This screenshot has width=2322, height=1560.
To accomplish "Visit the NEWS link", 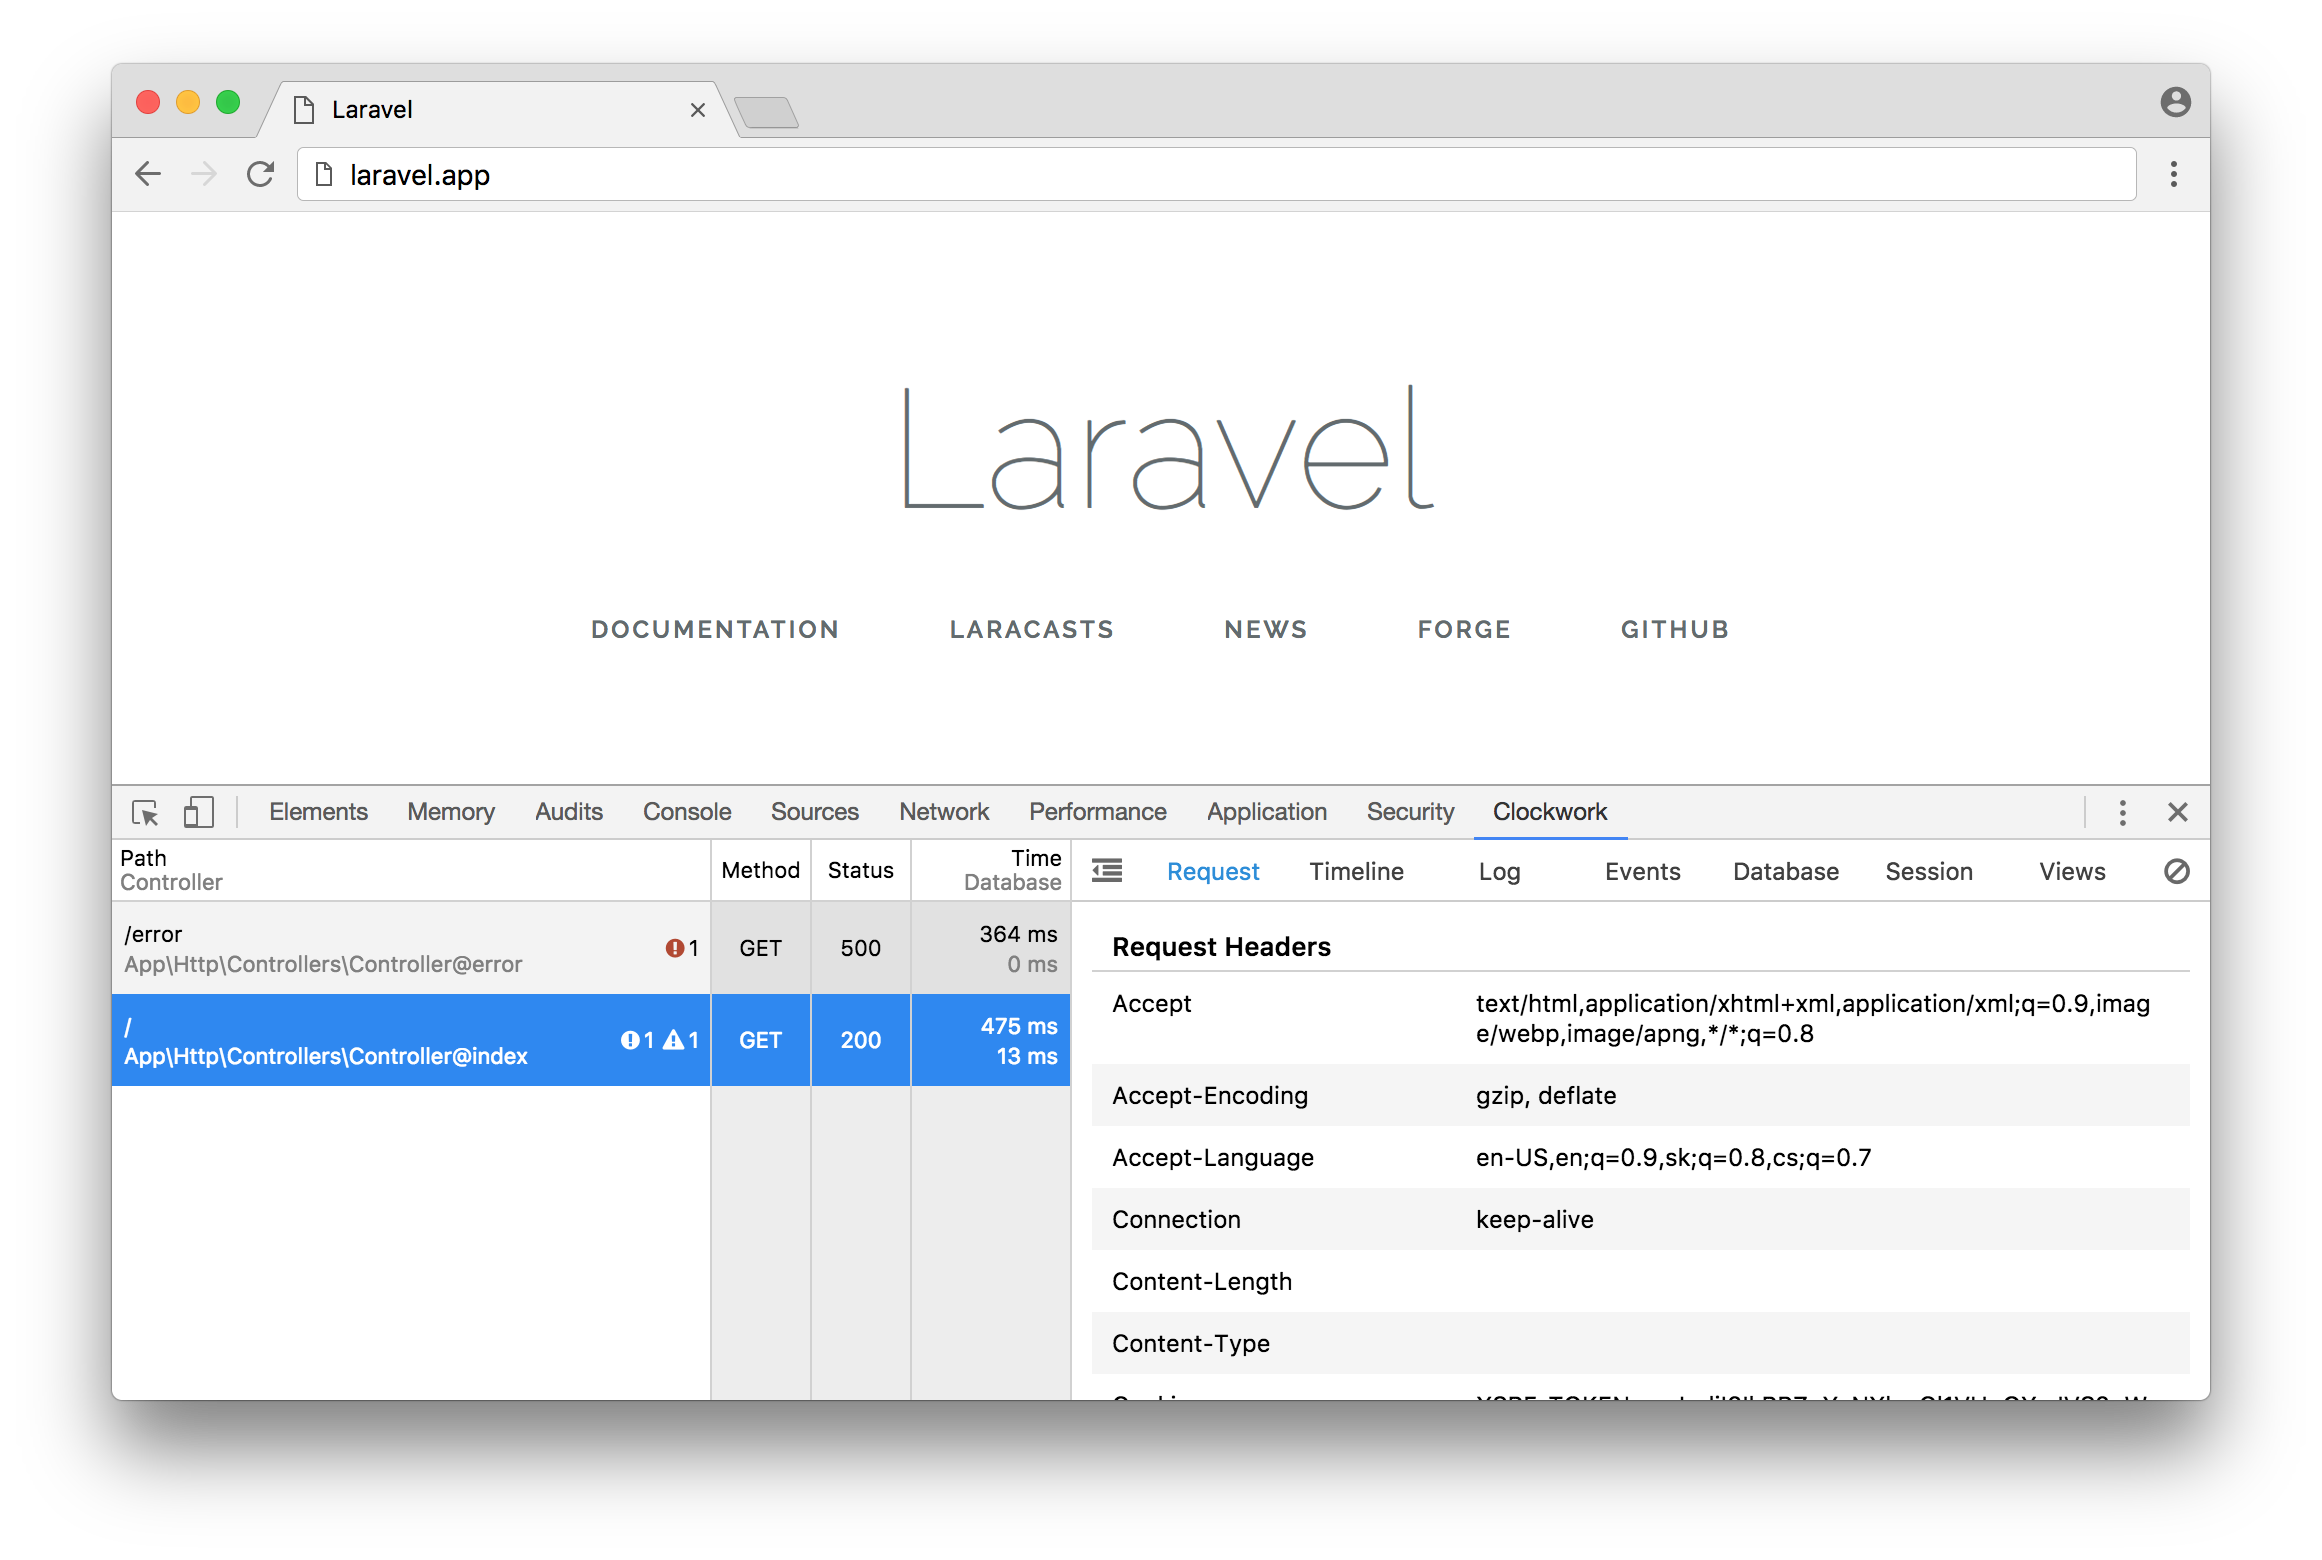I will point(1265,629).
